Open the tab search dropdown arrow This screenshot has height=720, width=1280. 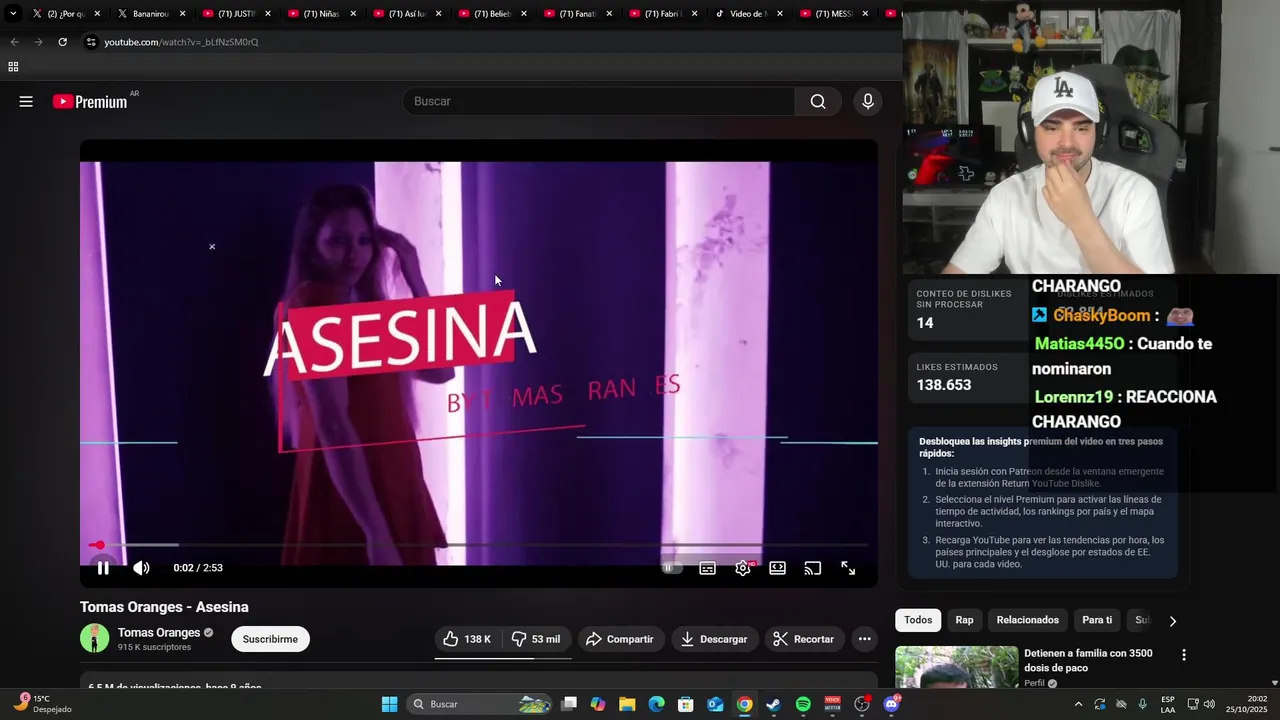13,14
